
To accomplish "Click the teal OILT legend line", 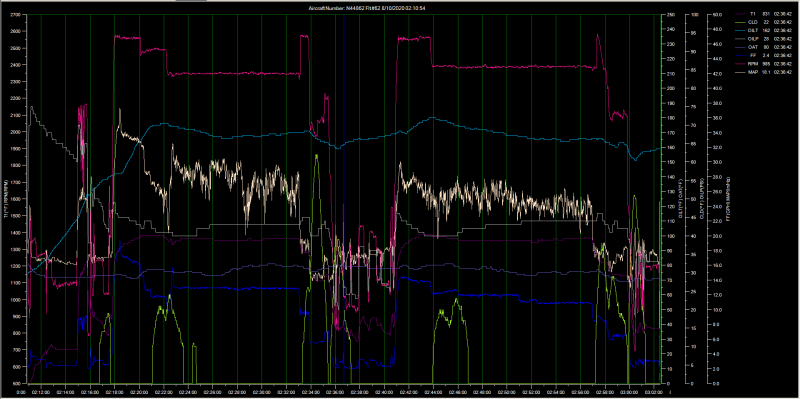I will tap(740, 31).
